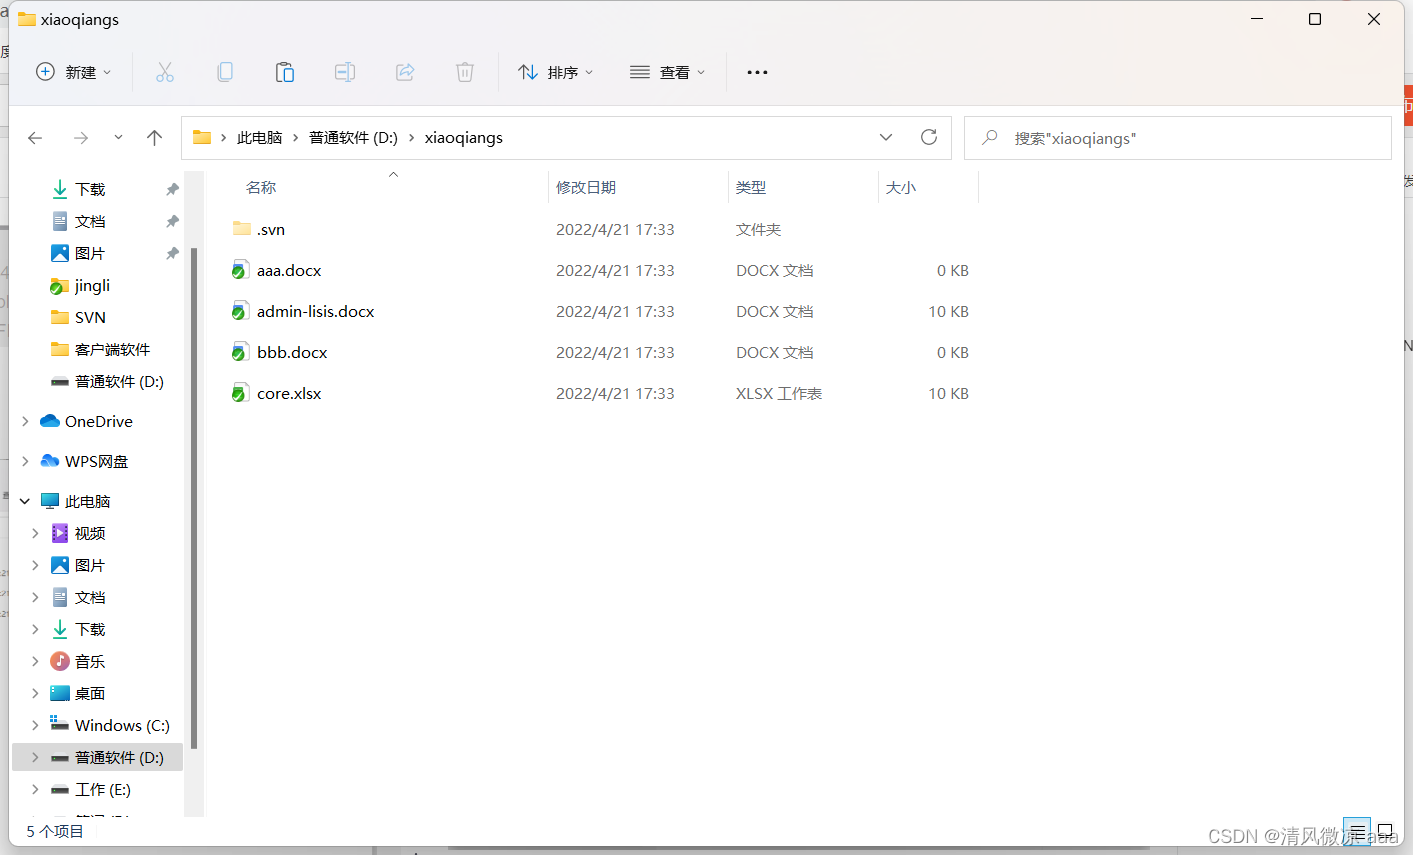Viewport: 1413px width, 855px height.
Task: Expand address bar history dropdown
Action: [886, 137]
